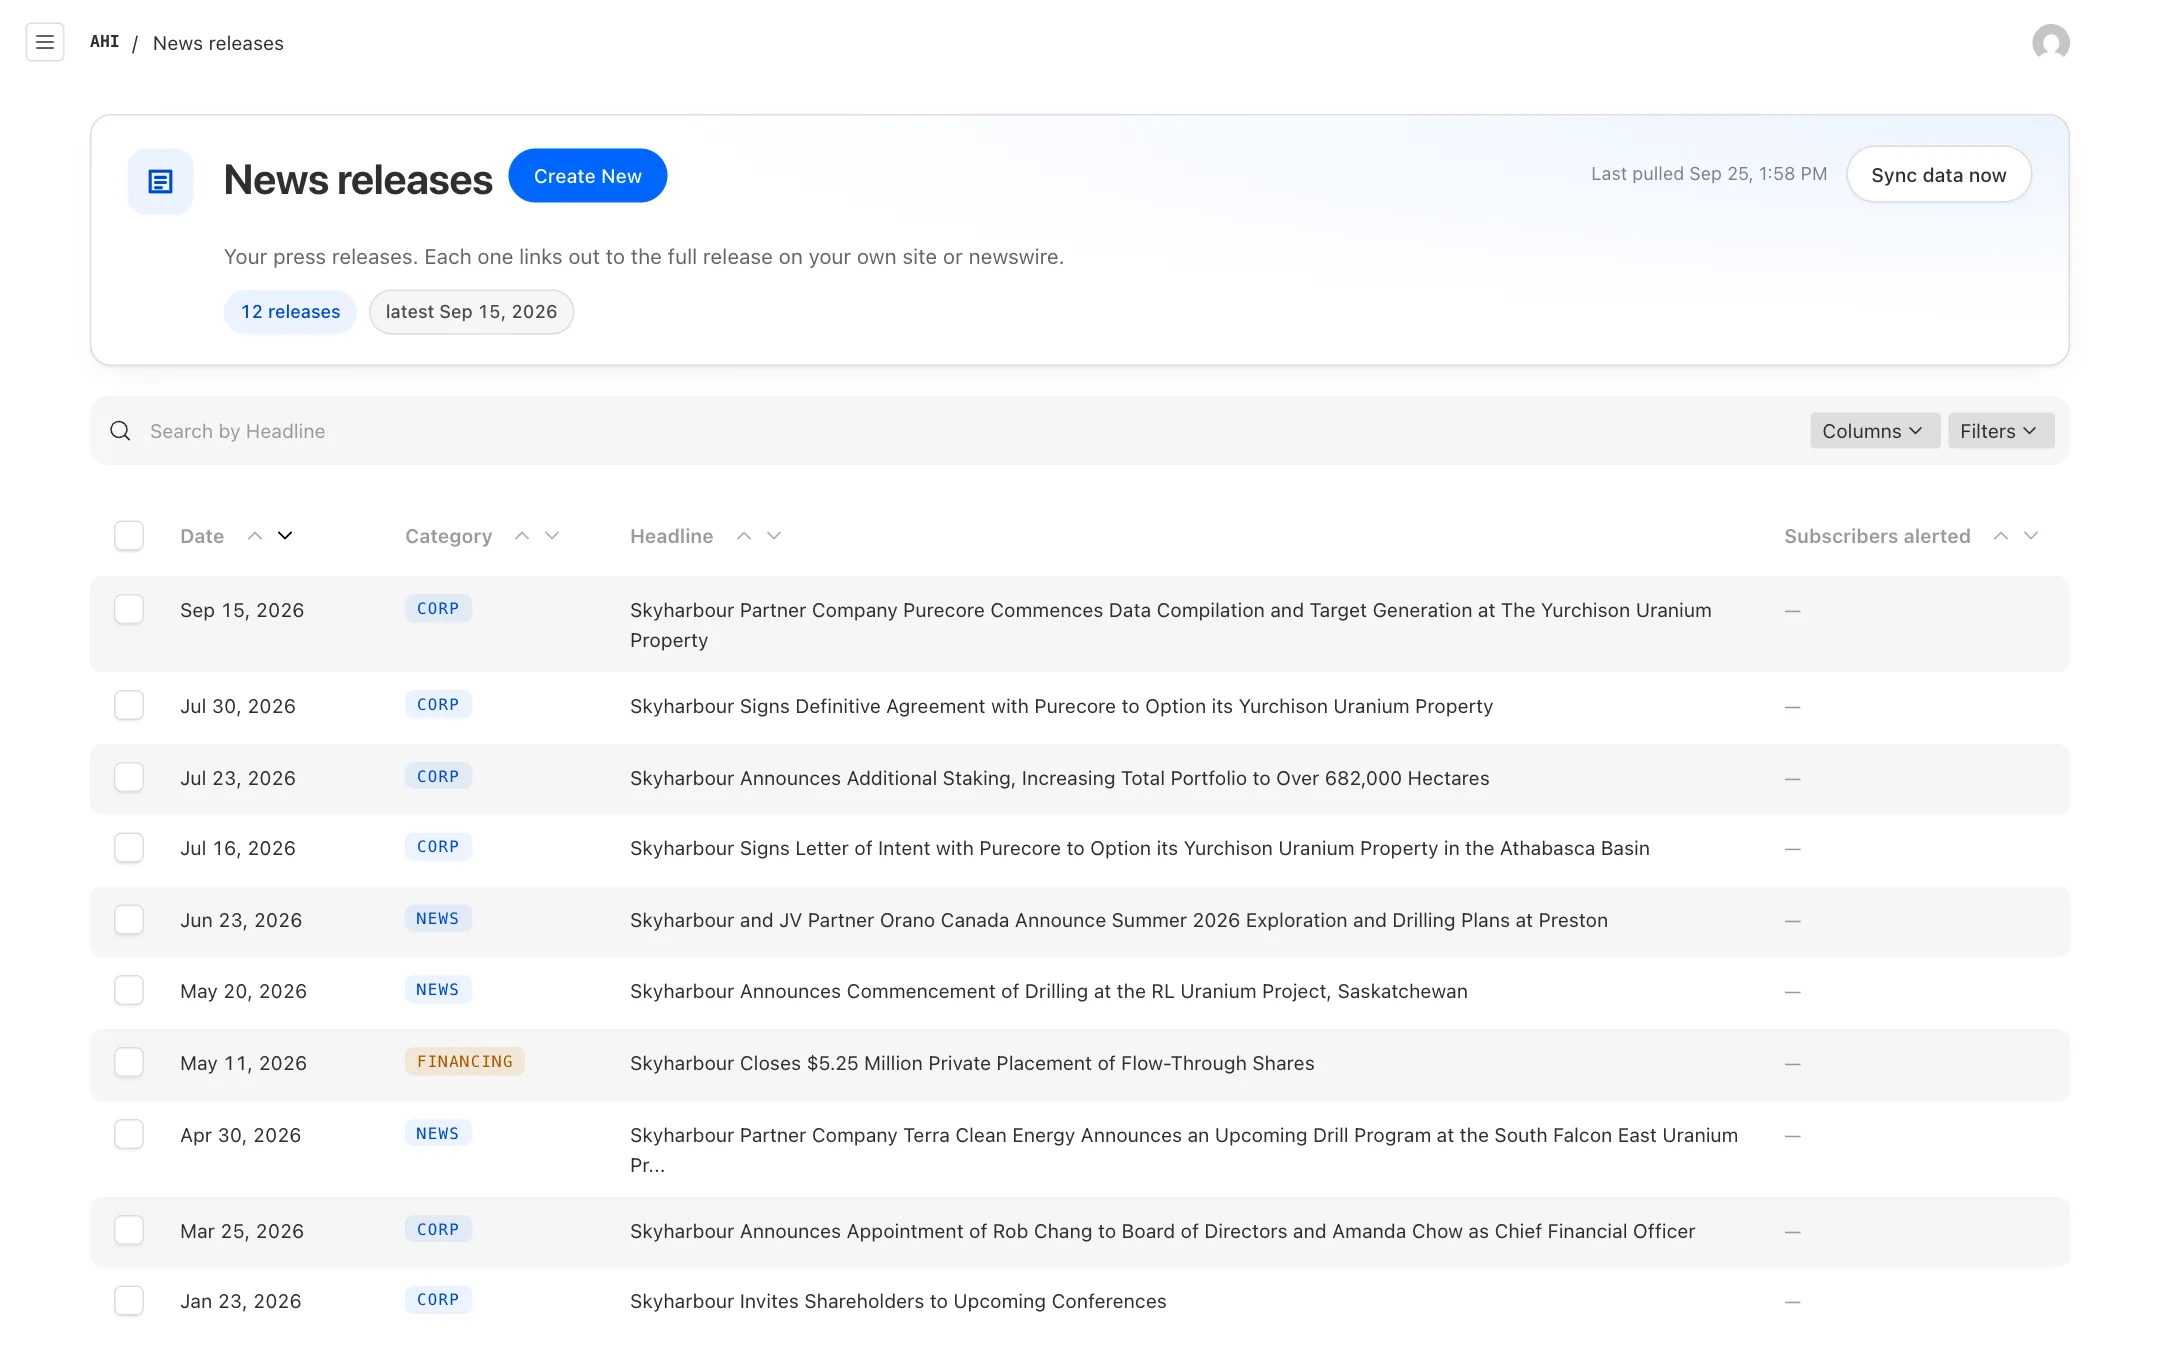Click the Category column header
Viewport: 2160px width, 1350px height.
(448, 536)
